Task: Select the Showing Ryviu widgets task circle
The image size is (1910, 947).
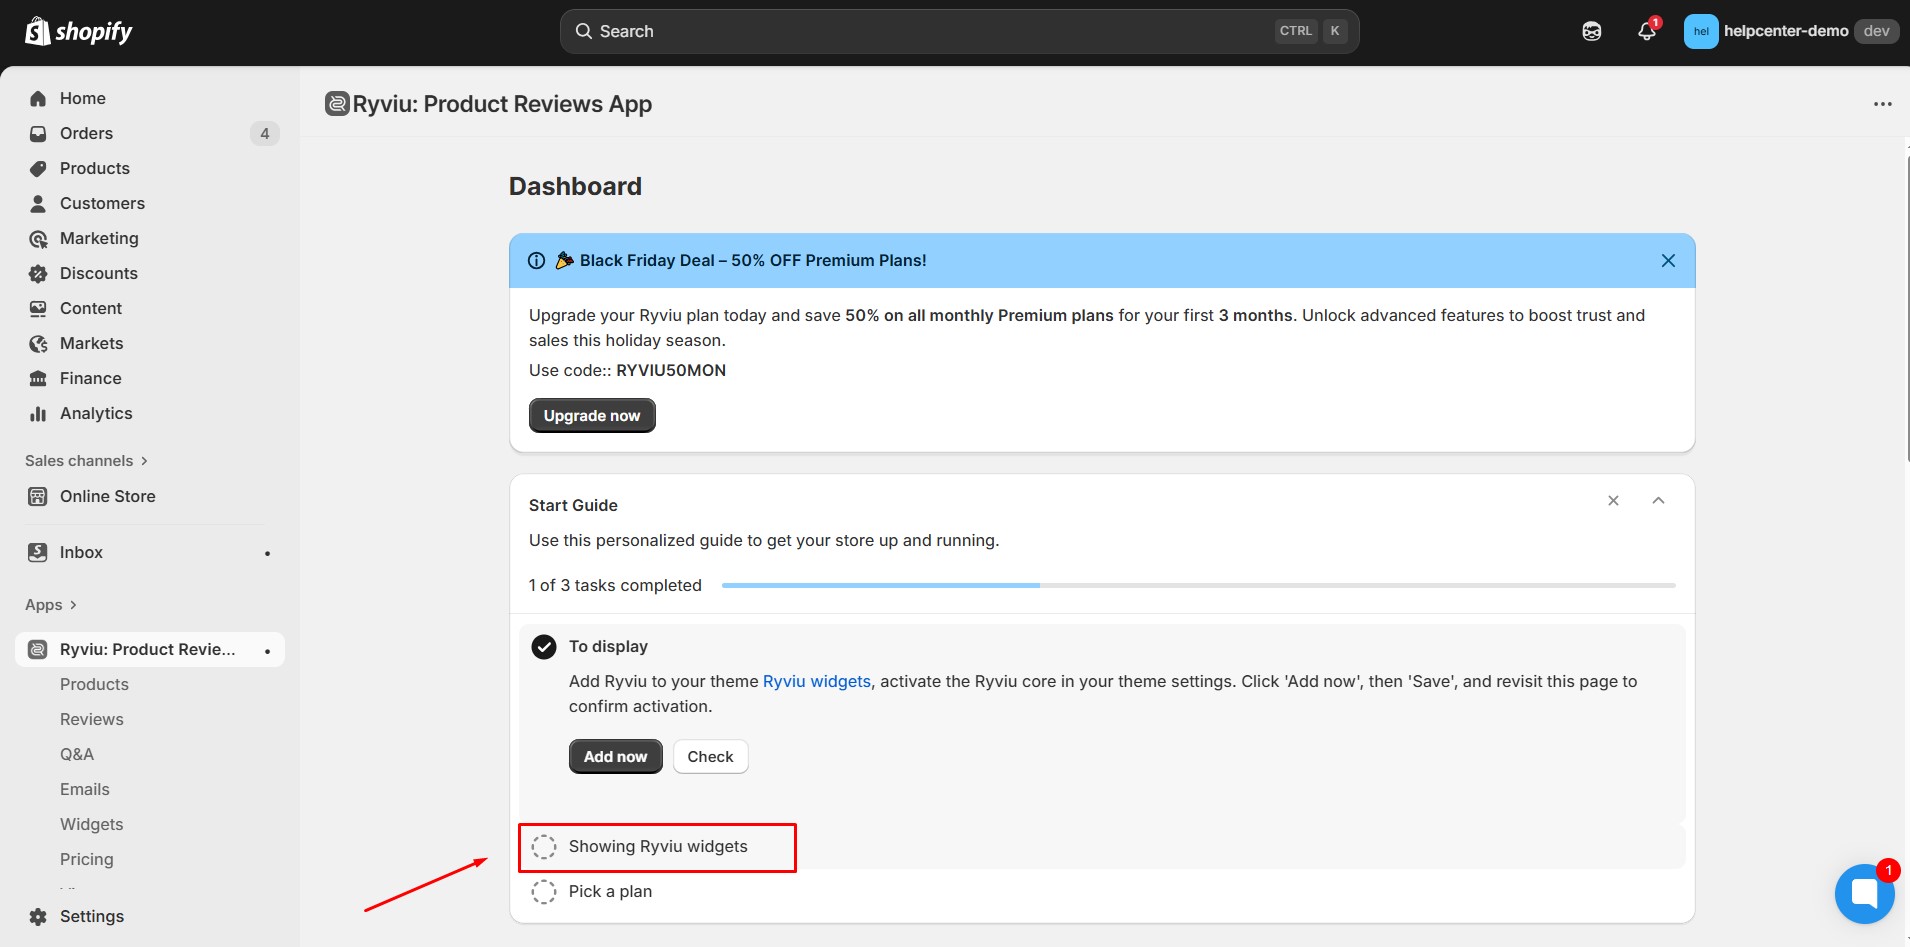Action: (x=544, y=847)
